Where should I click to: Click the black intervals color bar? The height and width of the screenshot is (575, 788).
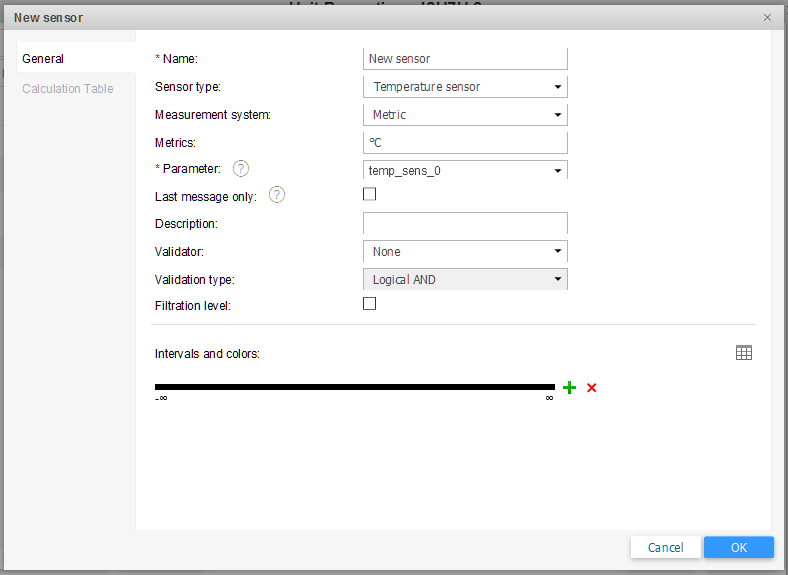pyautogui.click(x=354, y=387)
